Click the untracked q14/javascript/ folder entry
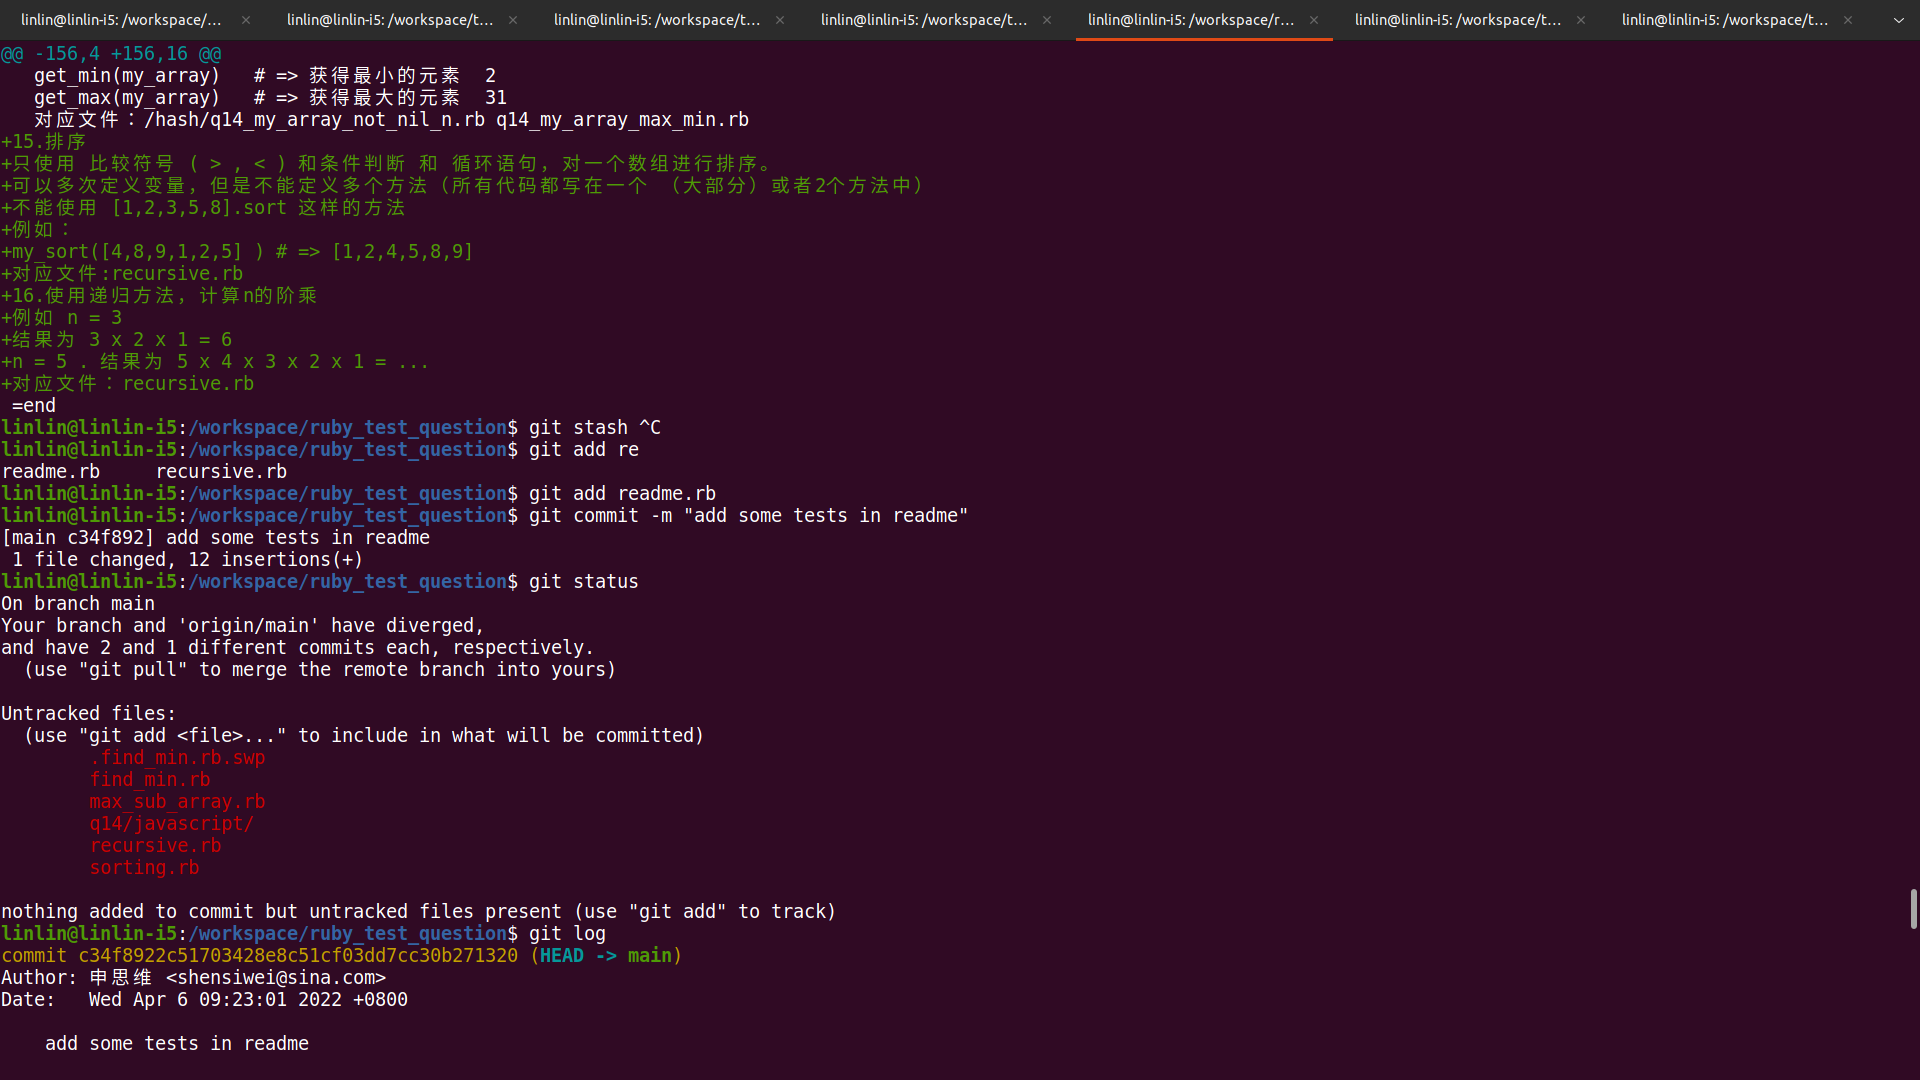 (171, 824)
